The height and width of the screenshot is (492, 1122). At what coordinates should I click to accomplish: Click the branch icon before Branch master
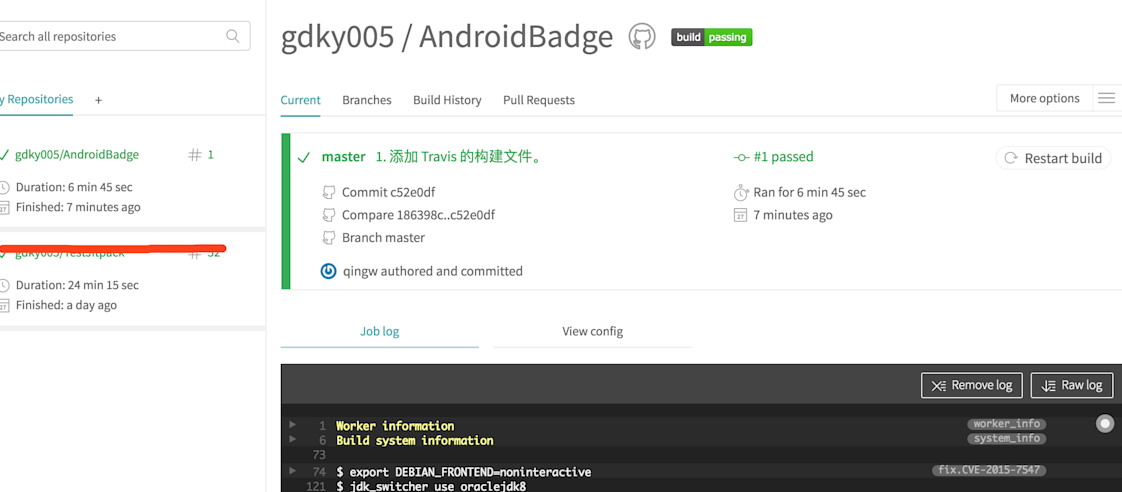[x=329, y=237]
